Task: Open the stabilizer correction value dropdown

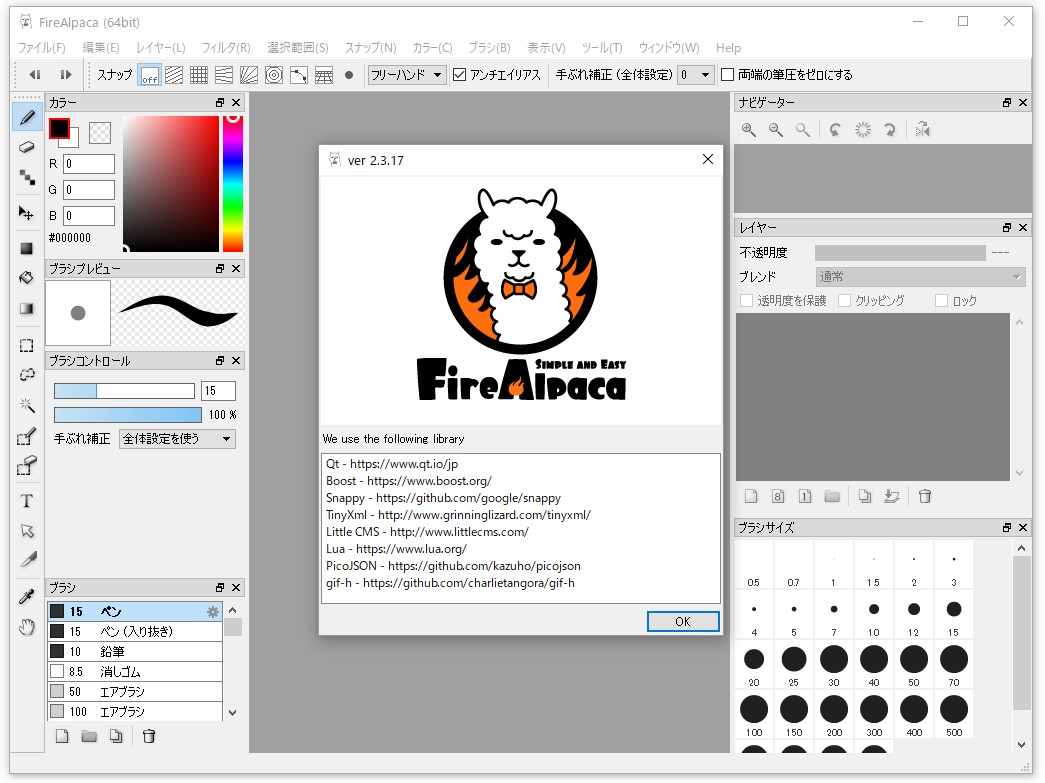Action: click(x=694, y=74)
